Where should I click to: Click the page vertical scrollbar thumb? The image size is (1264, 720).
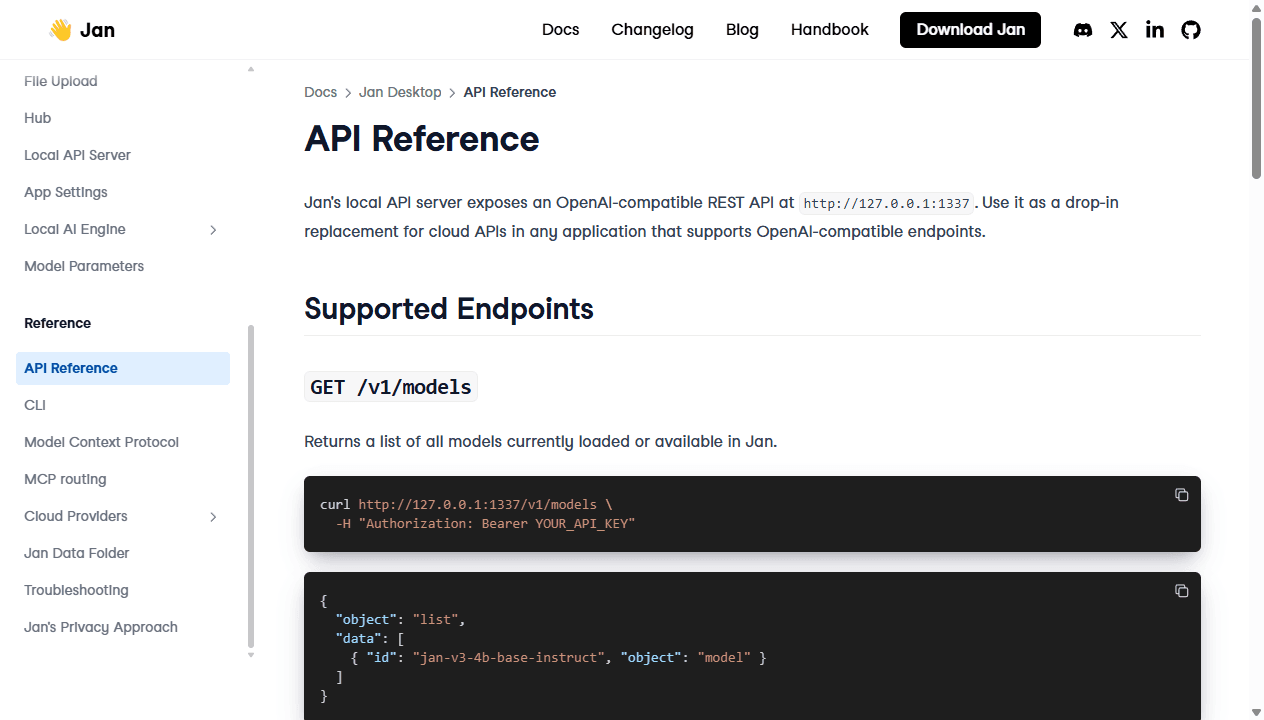click(x=1257, y=98)
